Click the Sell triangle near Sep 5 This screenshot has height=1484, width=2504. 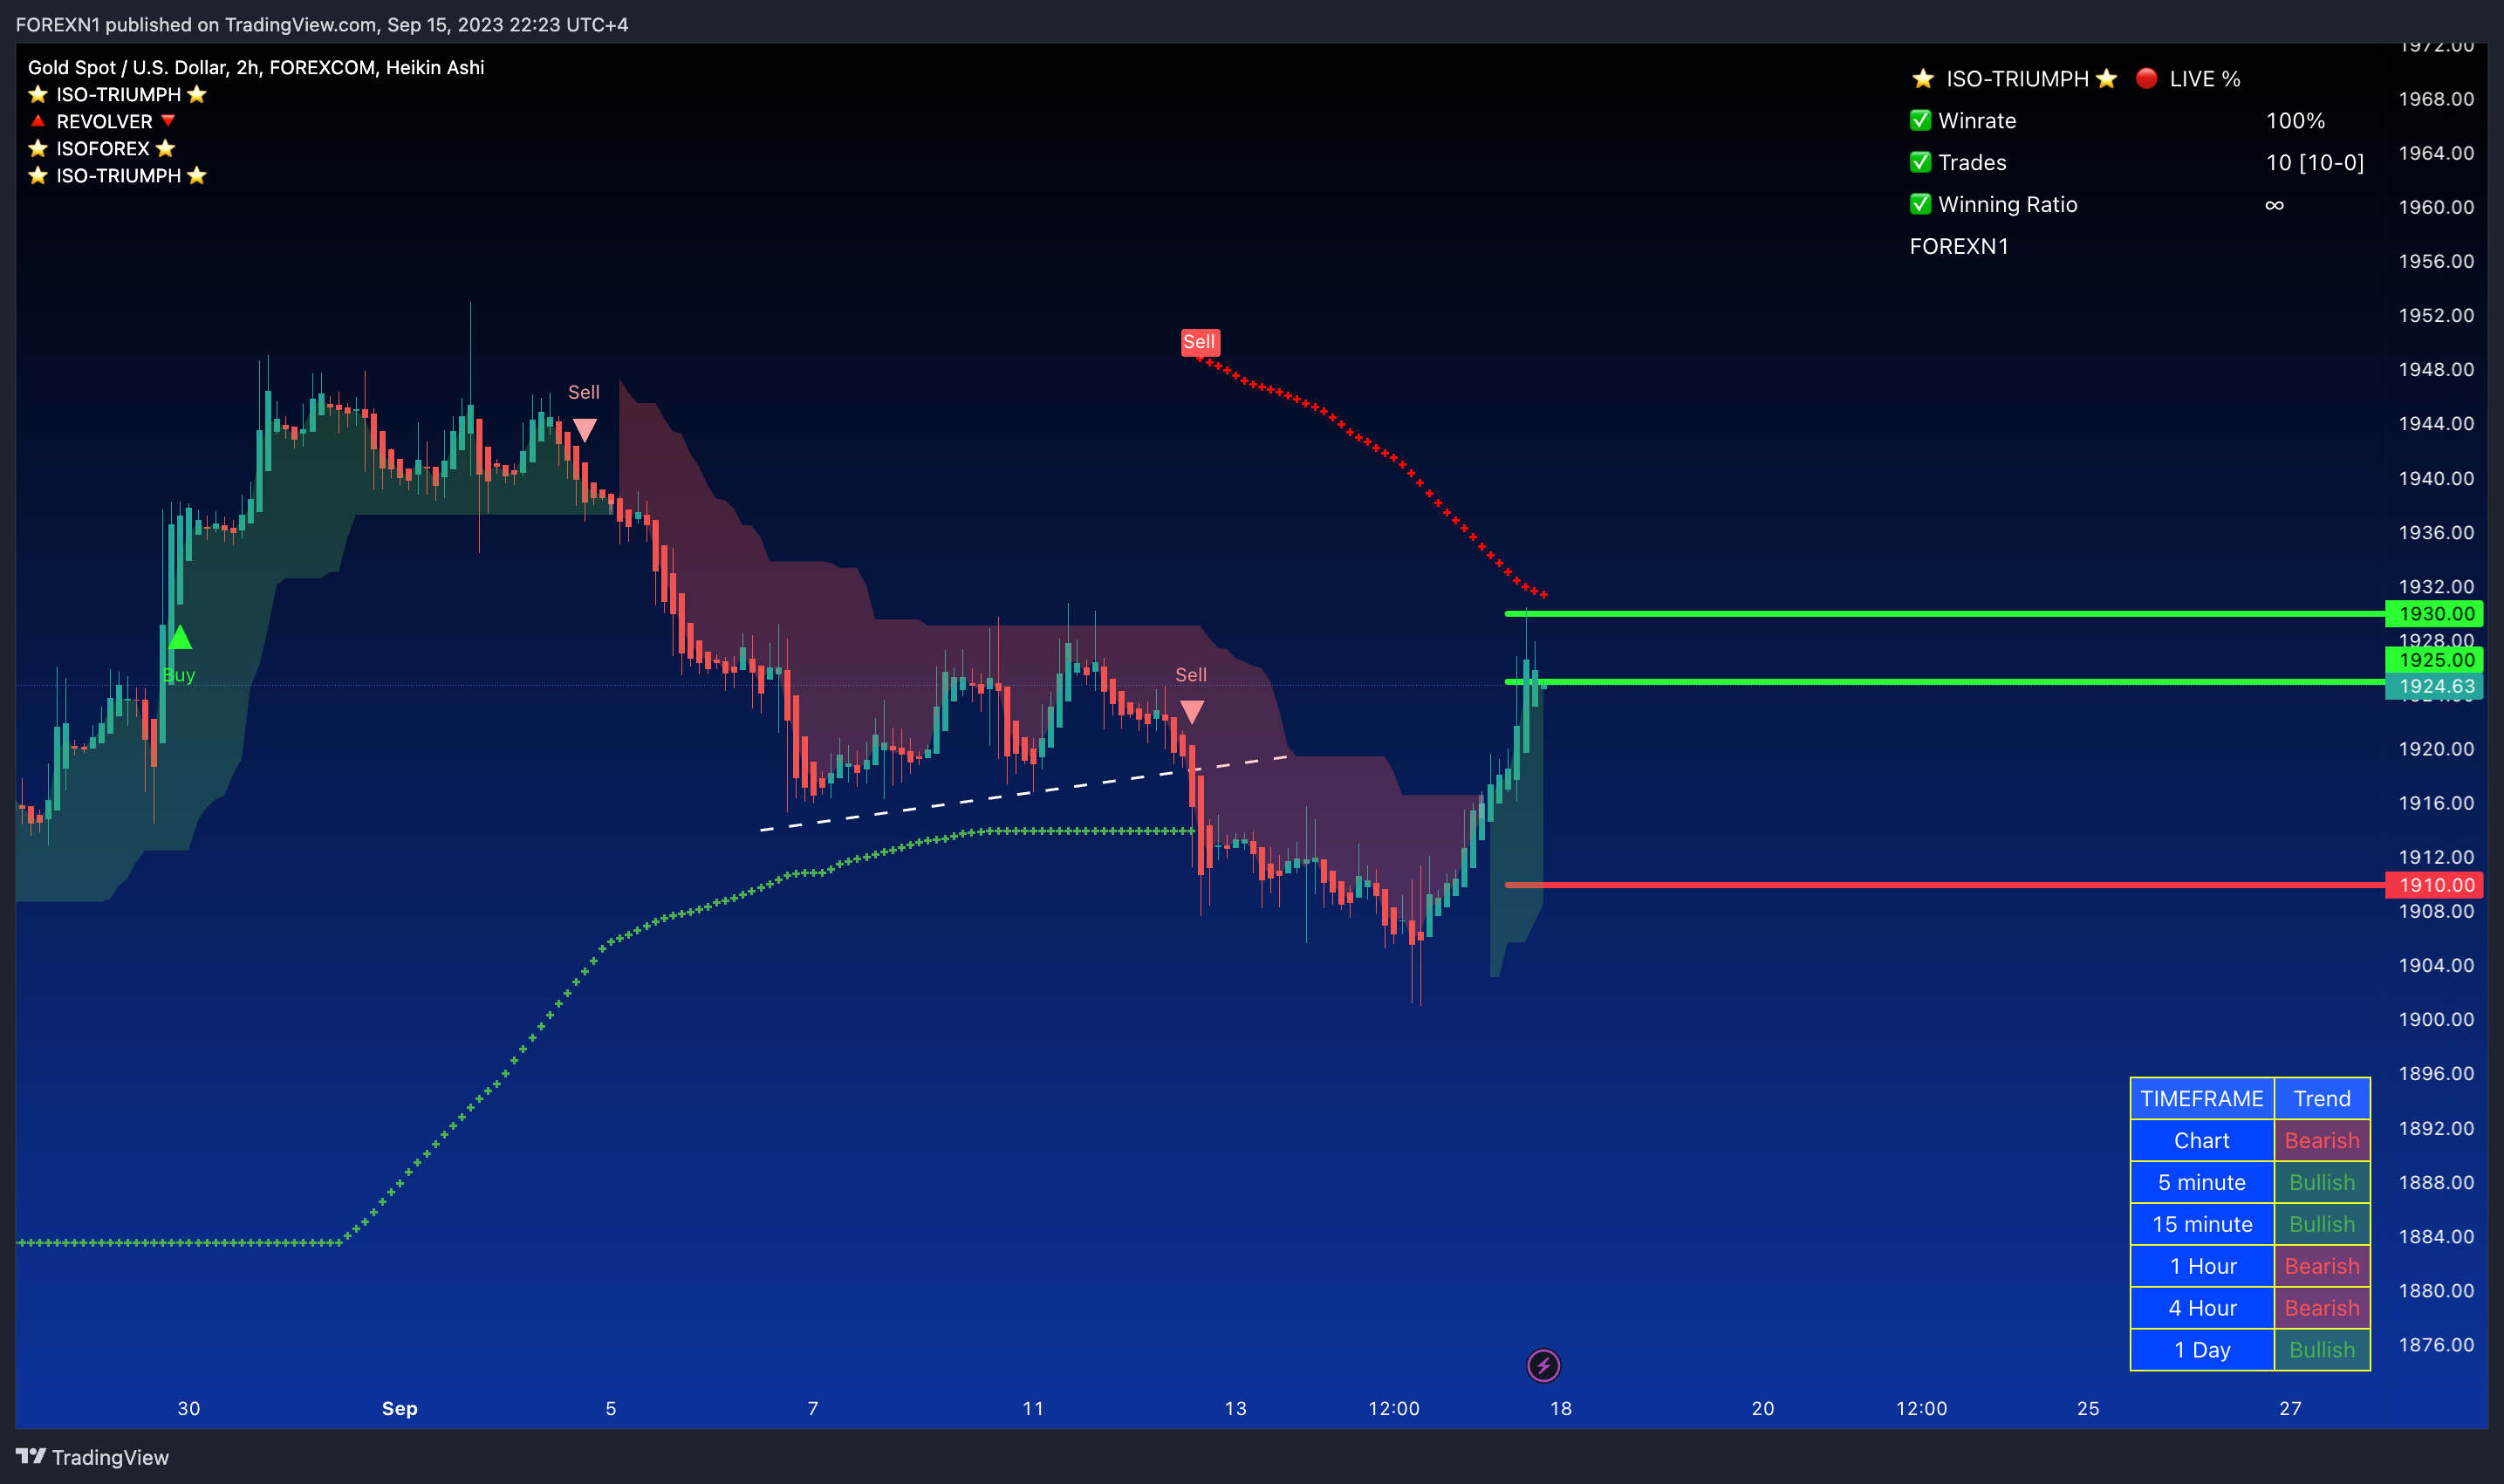pyautogui.click(x=584, y=431)
